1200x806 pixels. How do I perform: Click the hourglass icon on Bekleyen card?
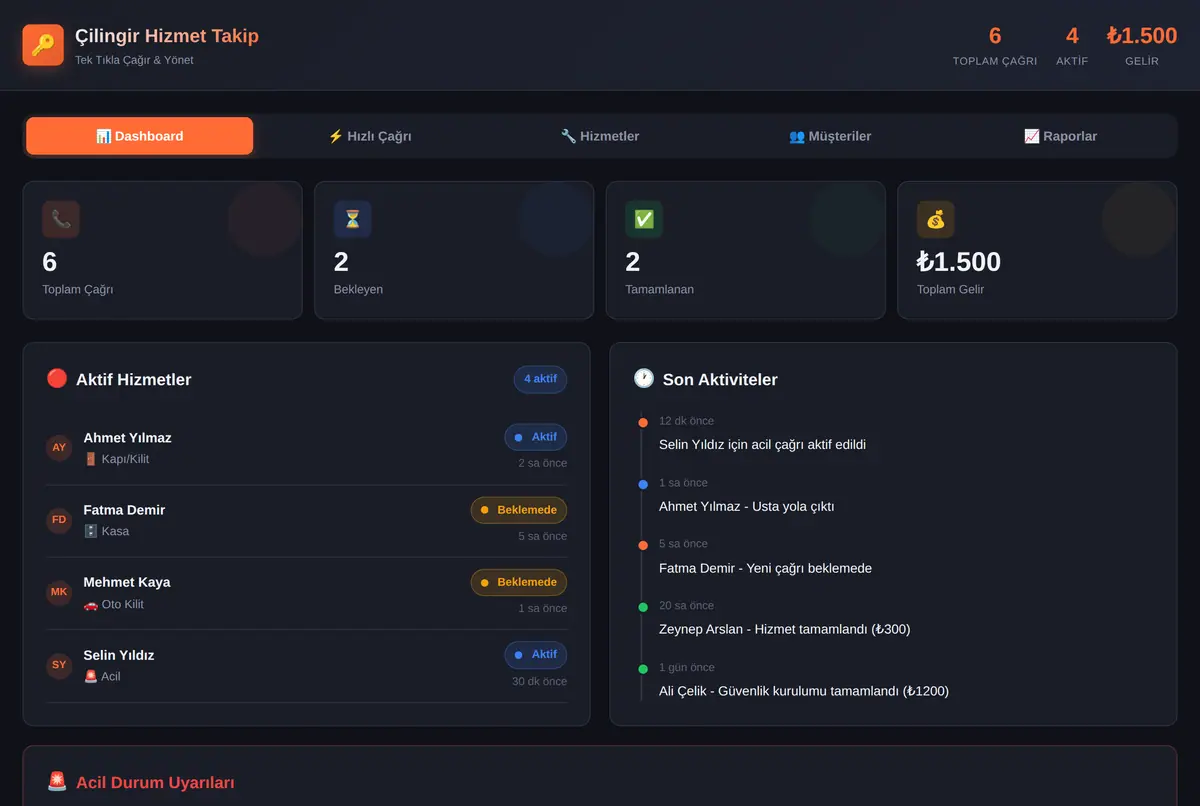[x=352, y=219]
